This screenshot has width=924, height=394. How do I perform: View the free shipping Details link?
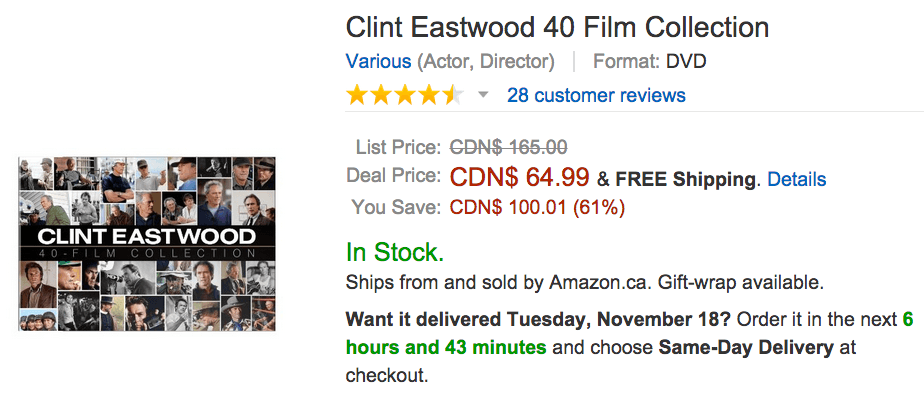point(797,179)
